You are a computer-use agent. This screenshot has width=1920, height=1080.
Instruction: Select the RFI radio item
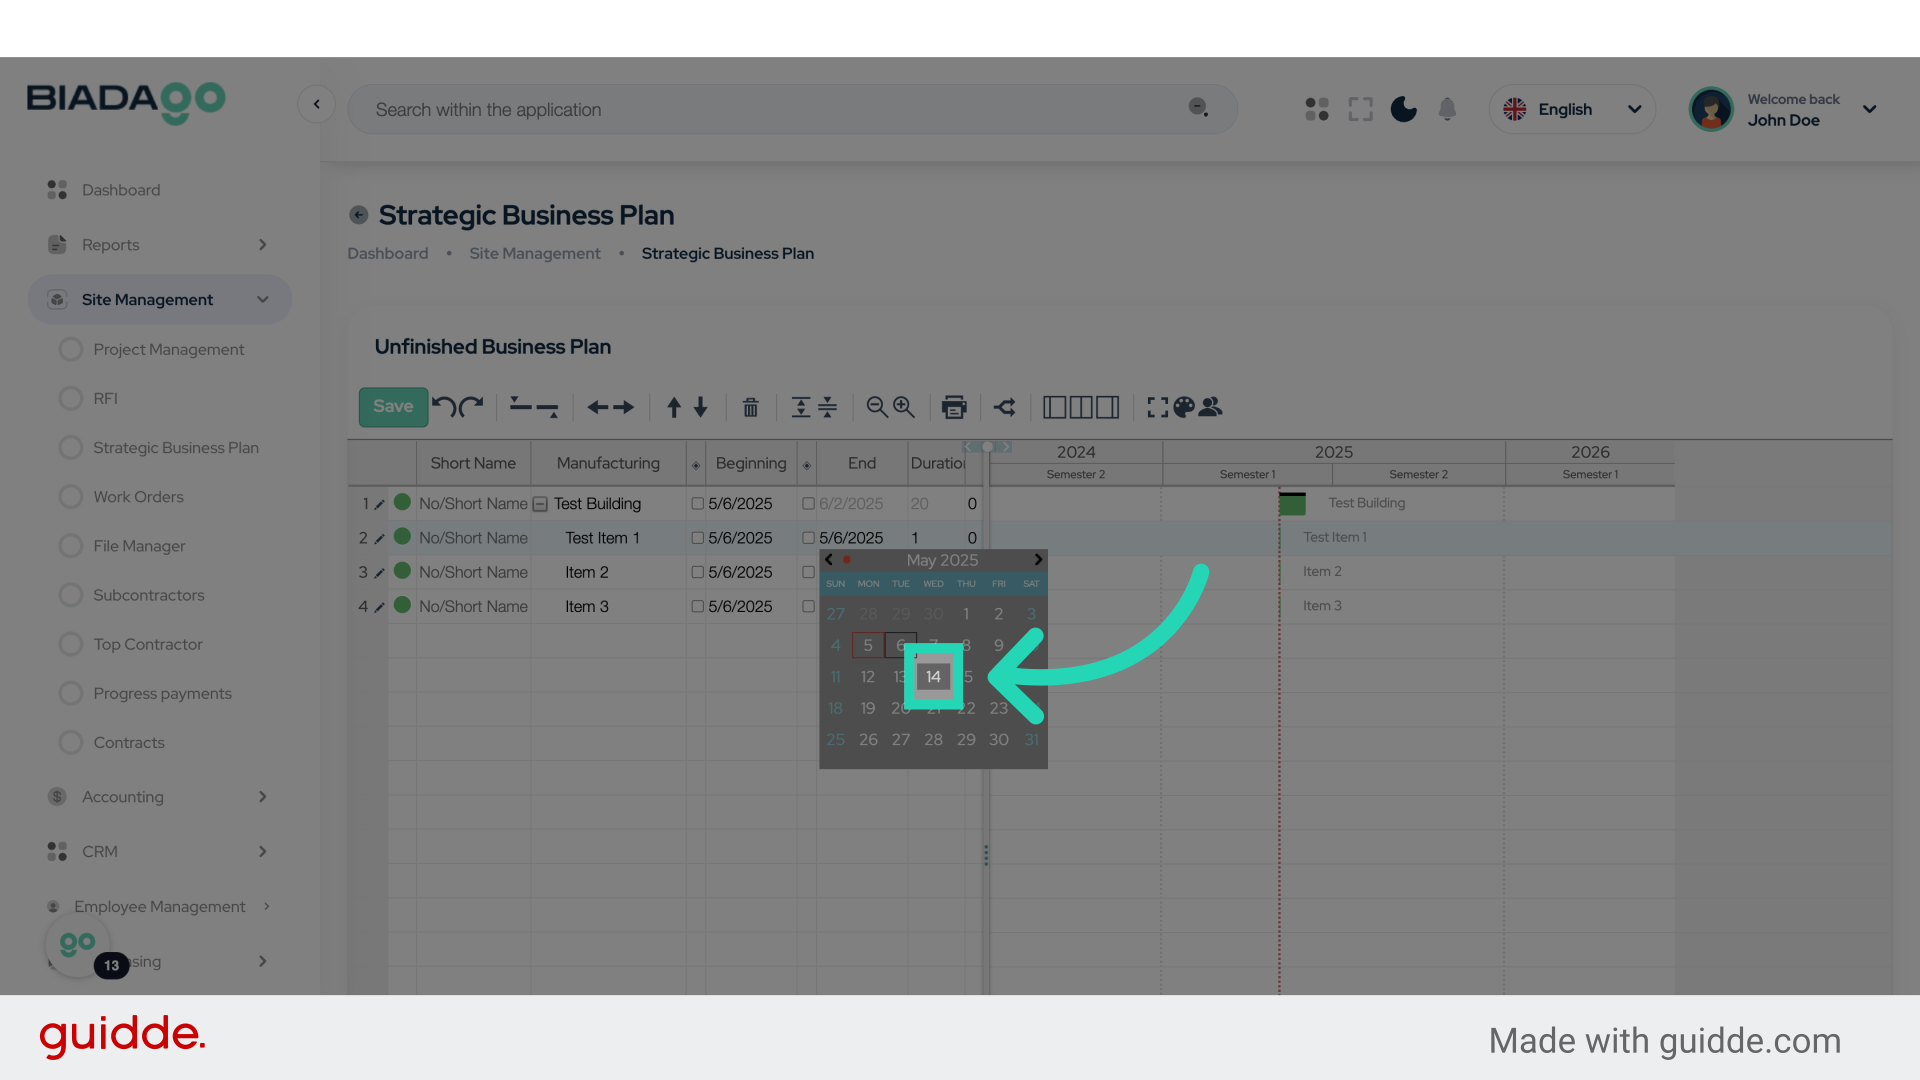(x=70, y=398)
